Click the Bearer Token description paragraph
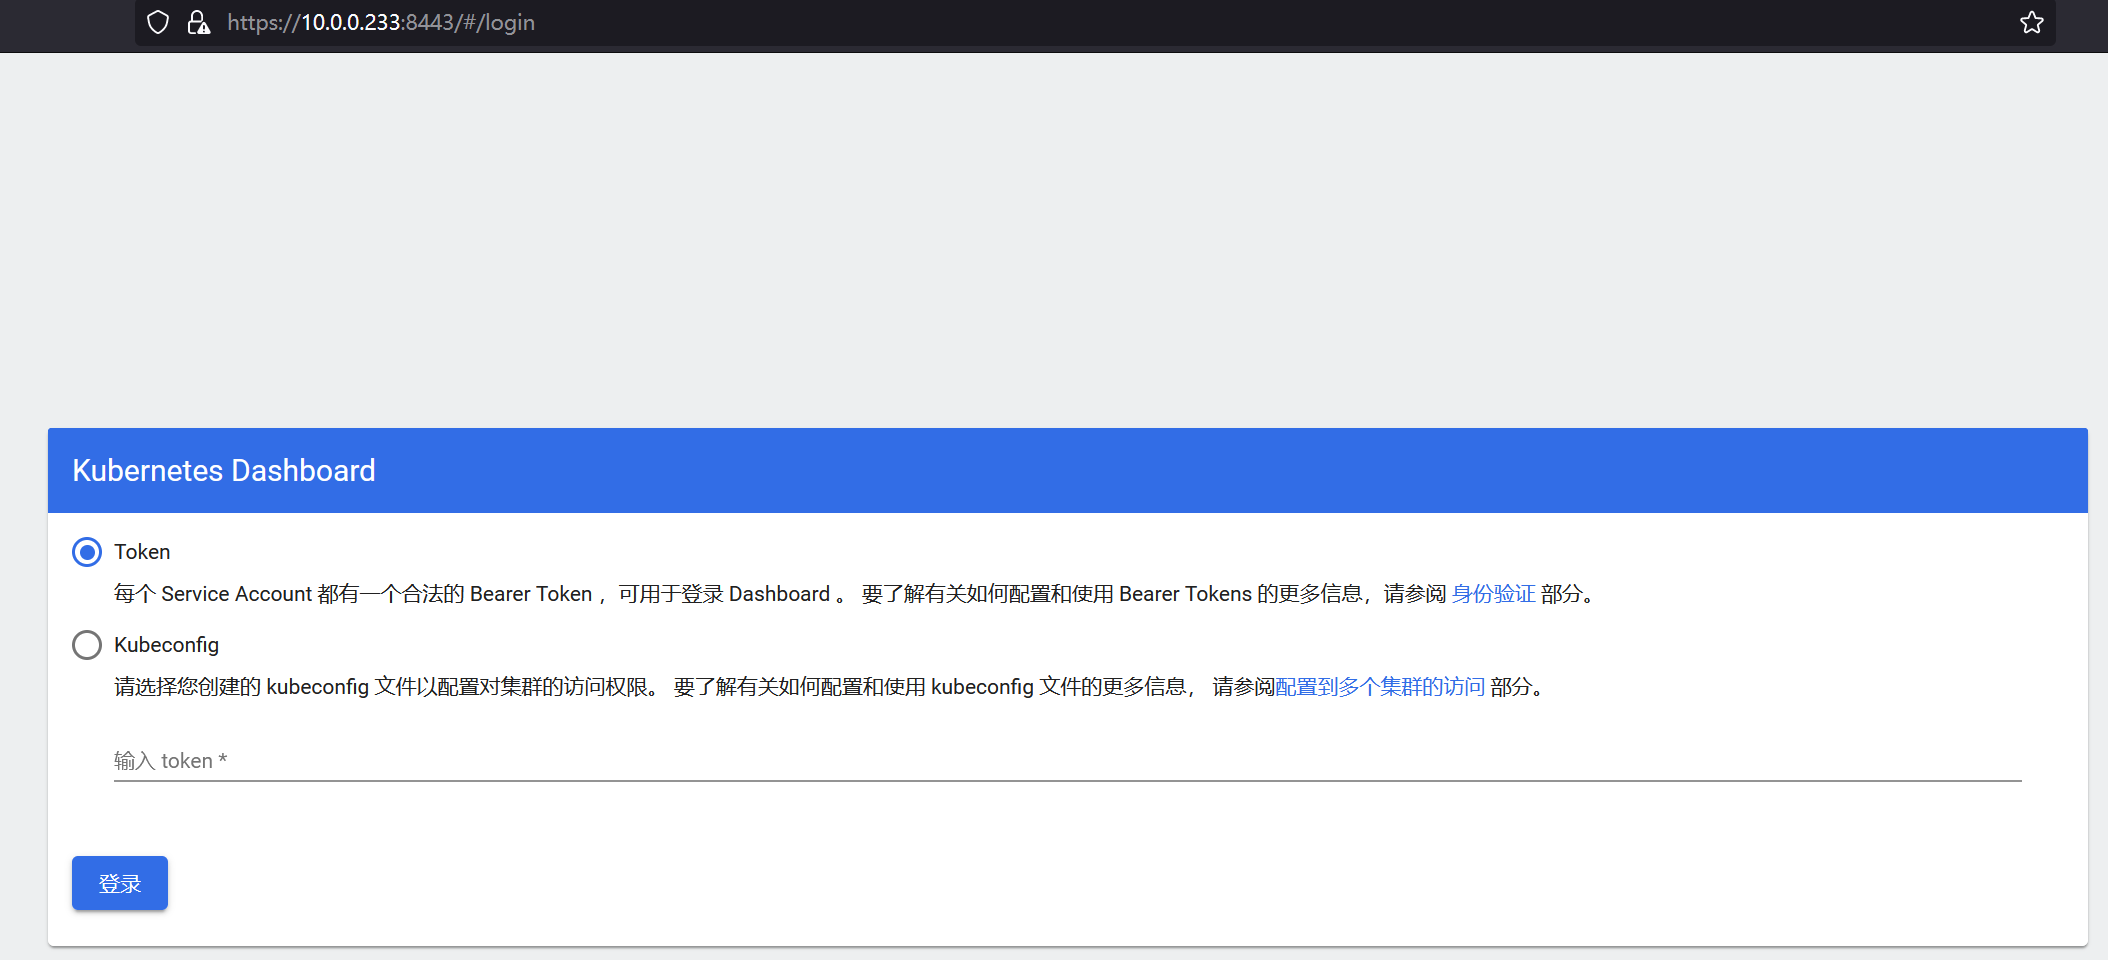The image size is (2108, 960). (857, 594)
